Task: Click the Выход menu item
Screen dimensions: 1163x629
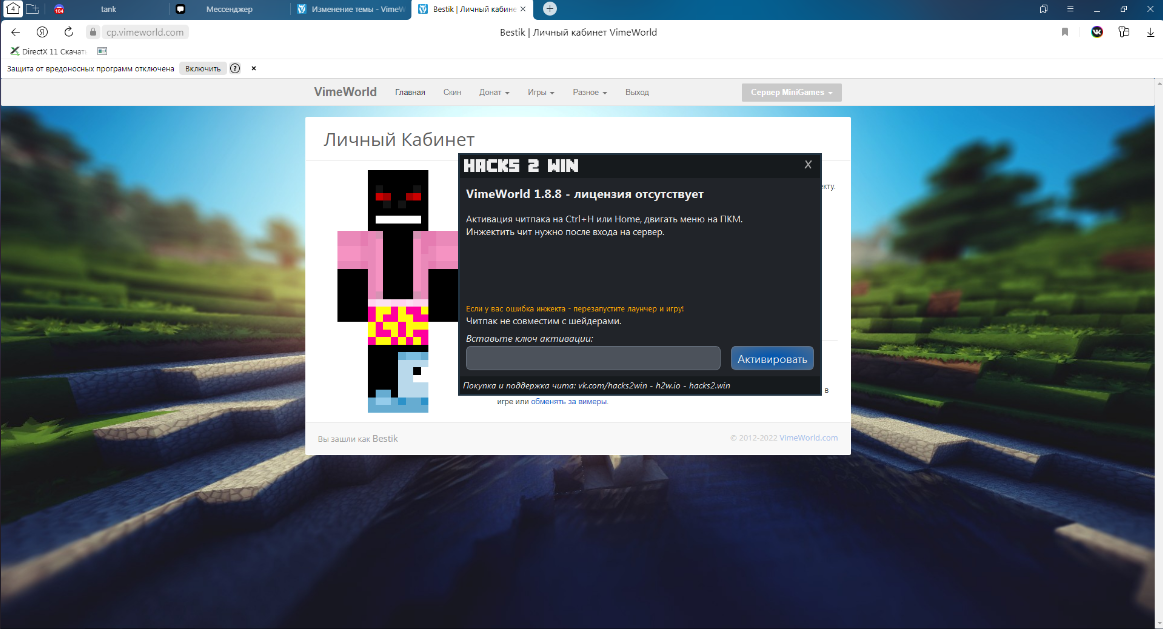Action: 637,92
